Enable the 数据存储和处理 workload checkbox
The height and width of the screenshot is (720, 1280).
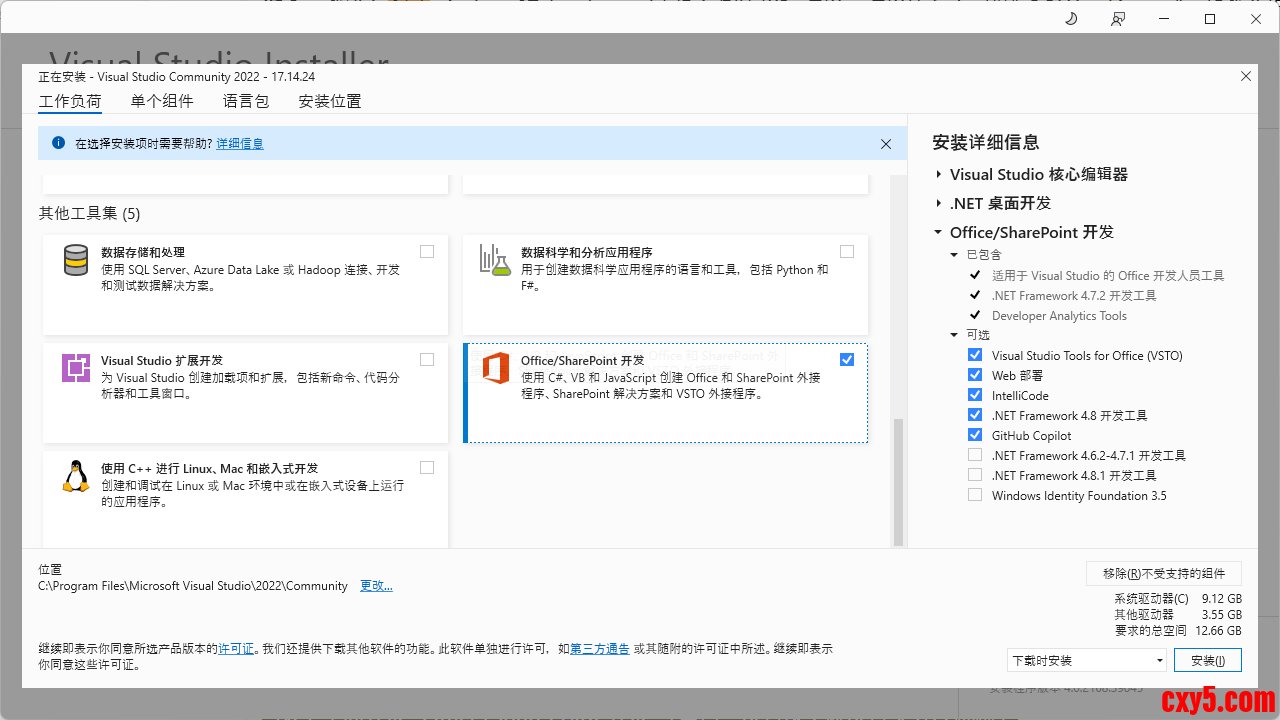pos(427,252)
